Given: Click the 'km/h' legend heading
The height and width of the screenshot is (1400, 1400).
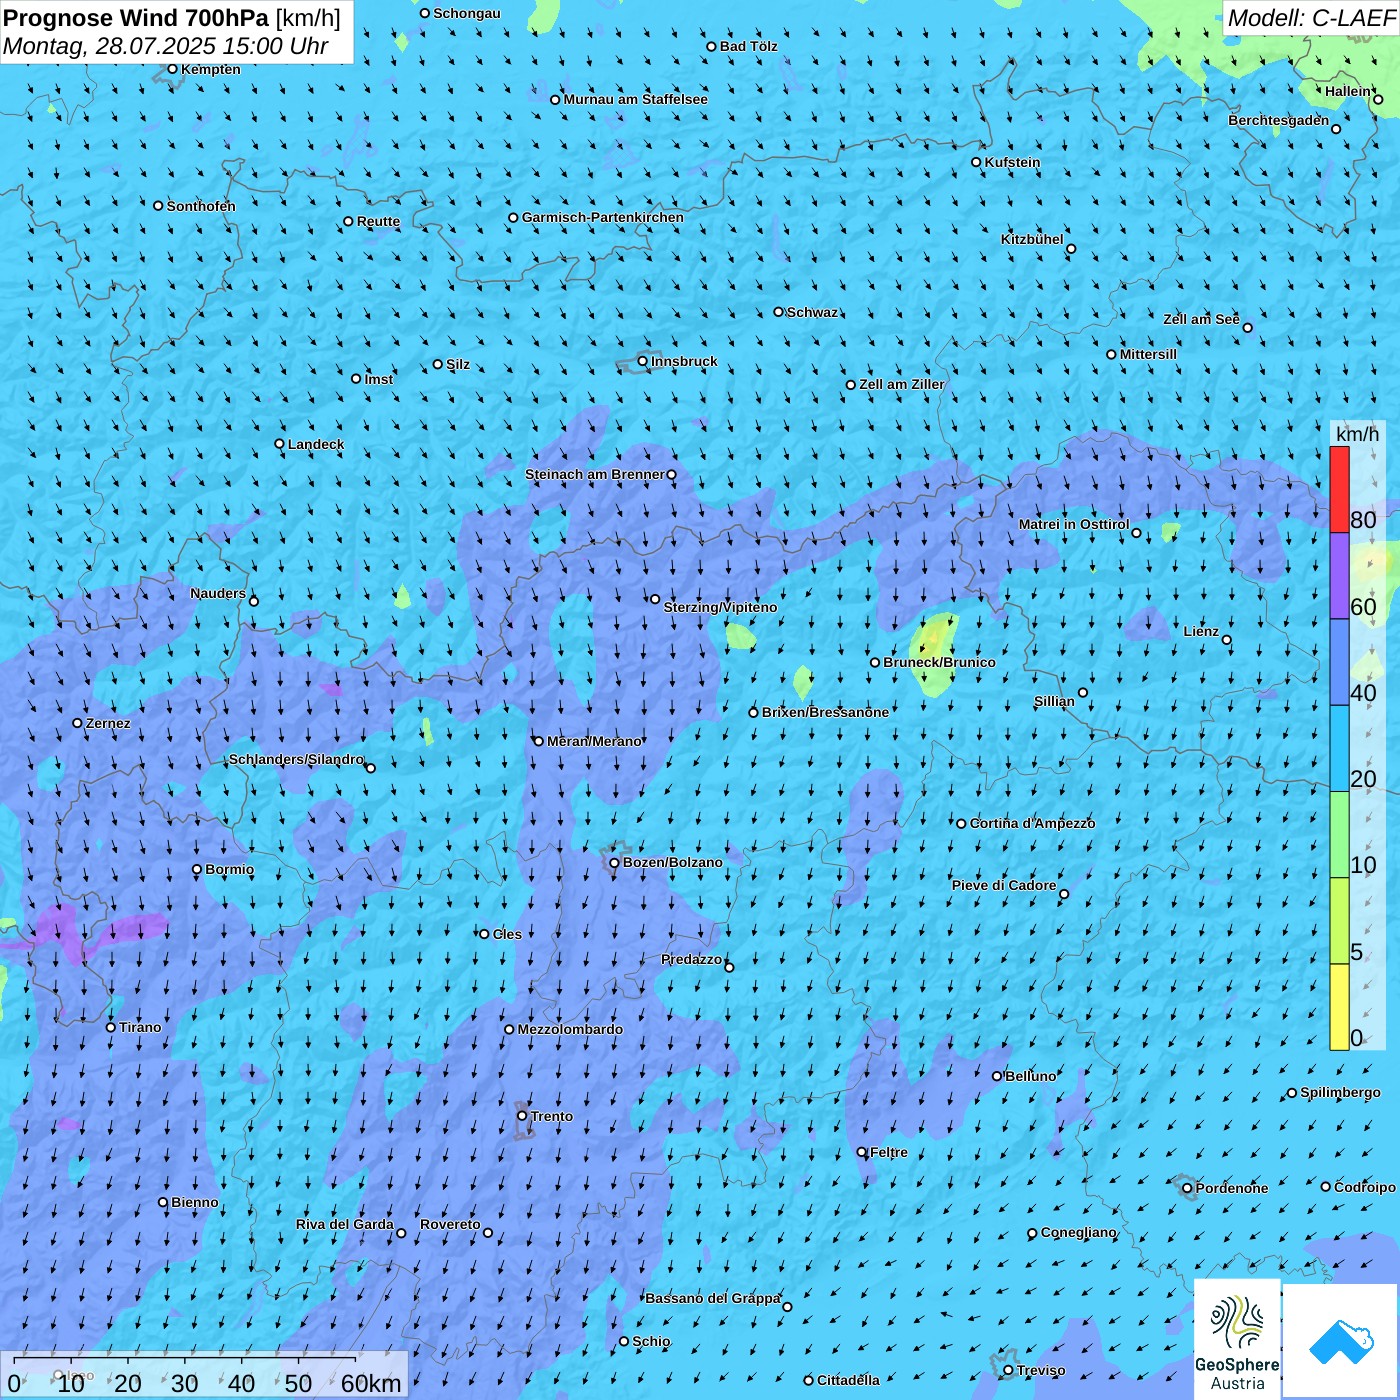Looking at the screenshot, I should (x=1357, y=434).
